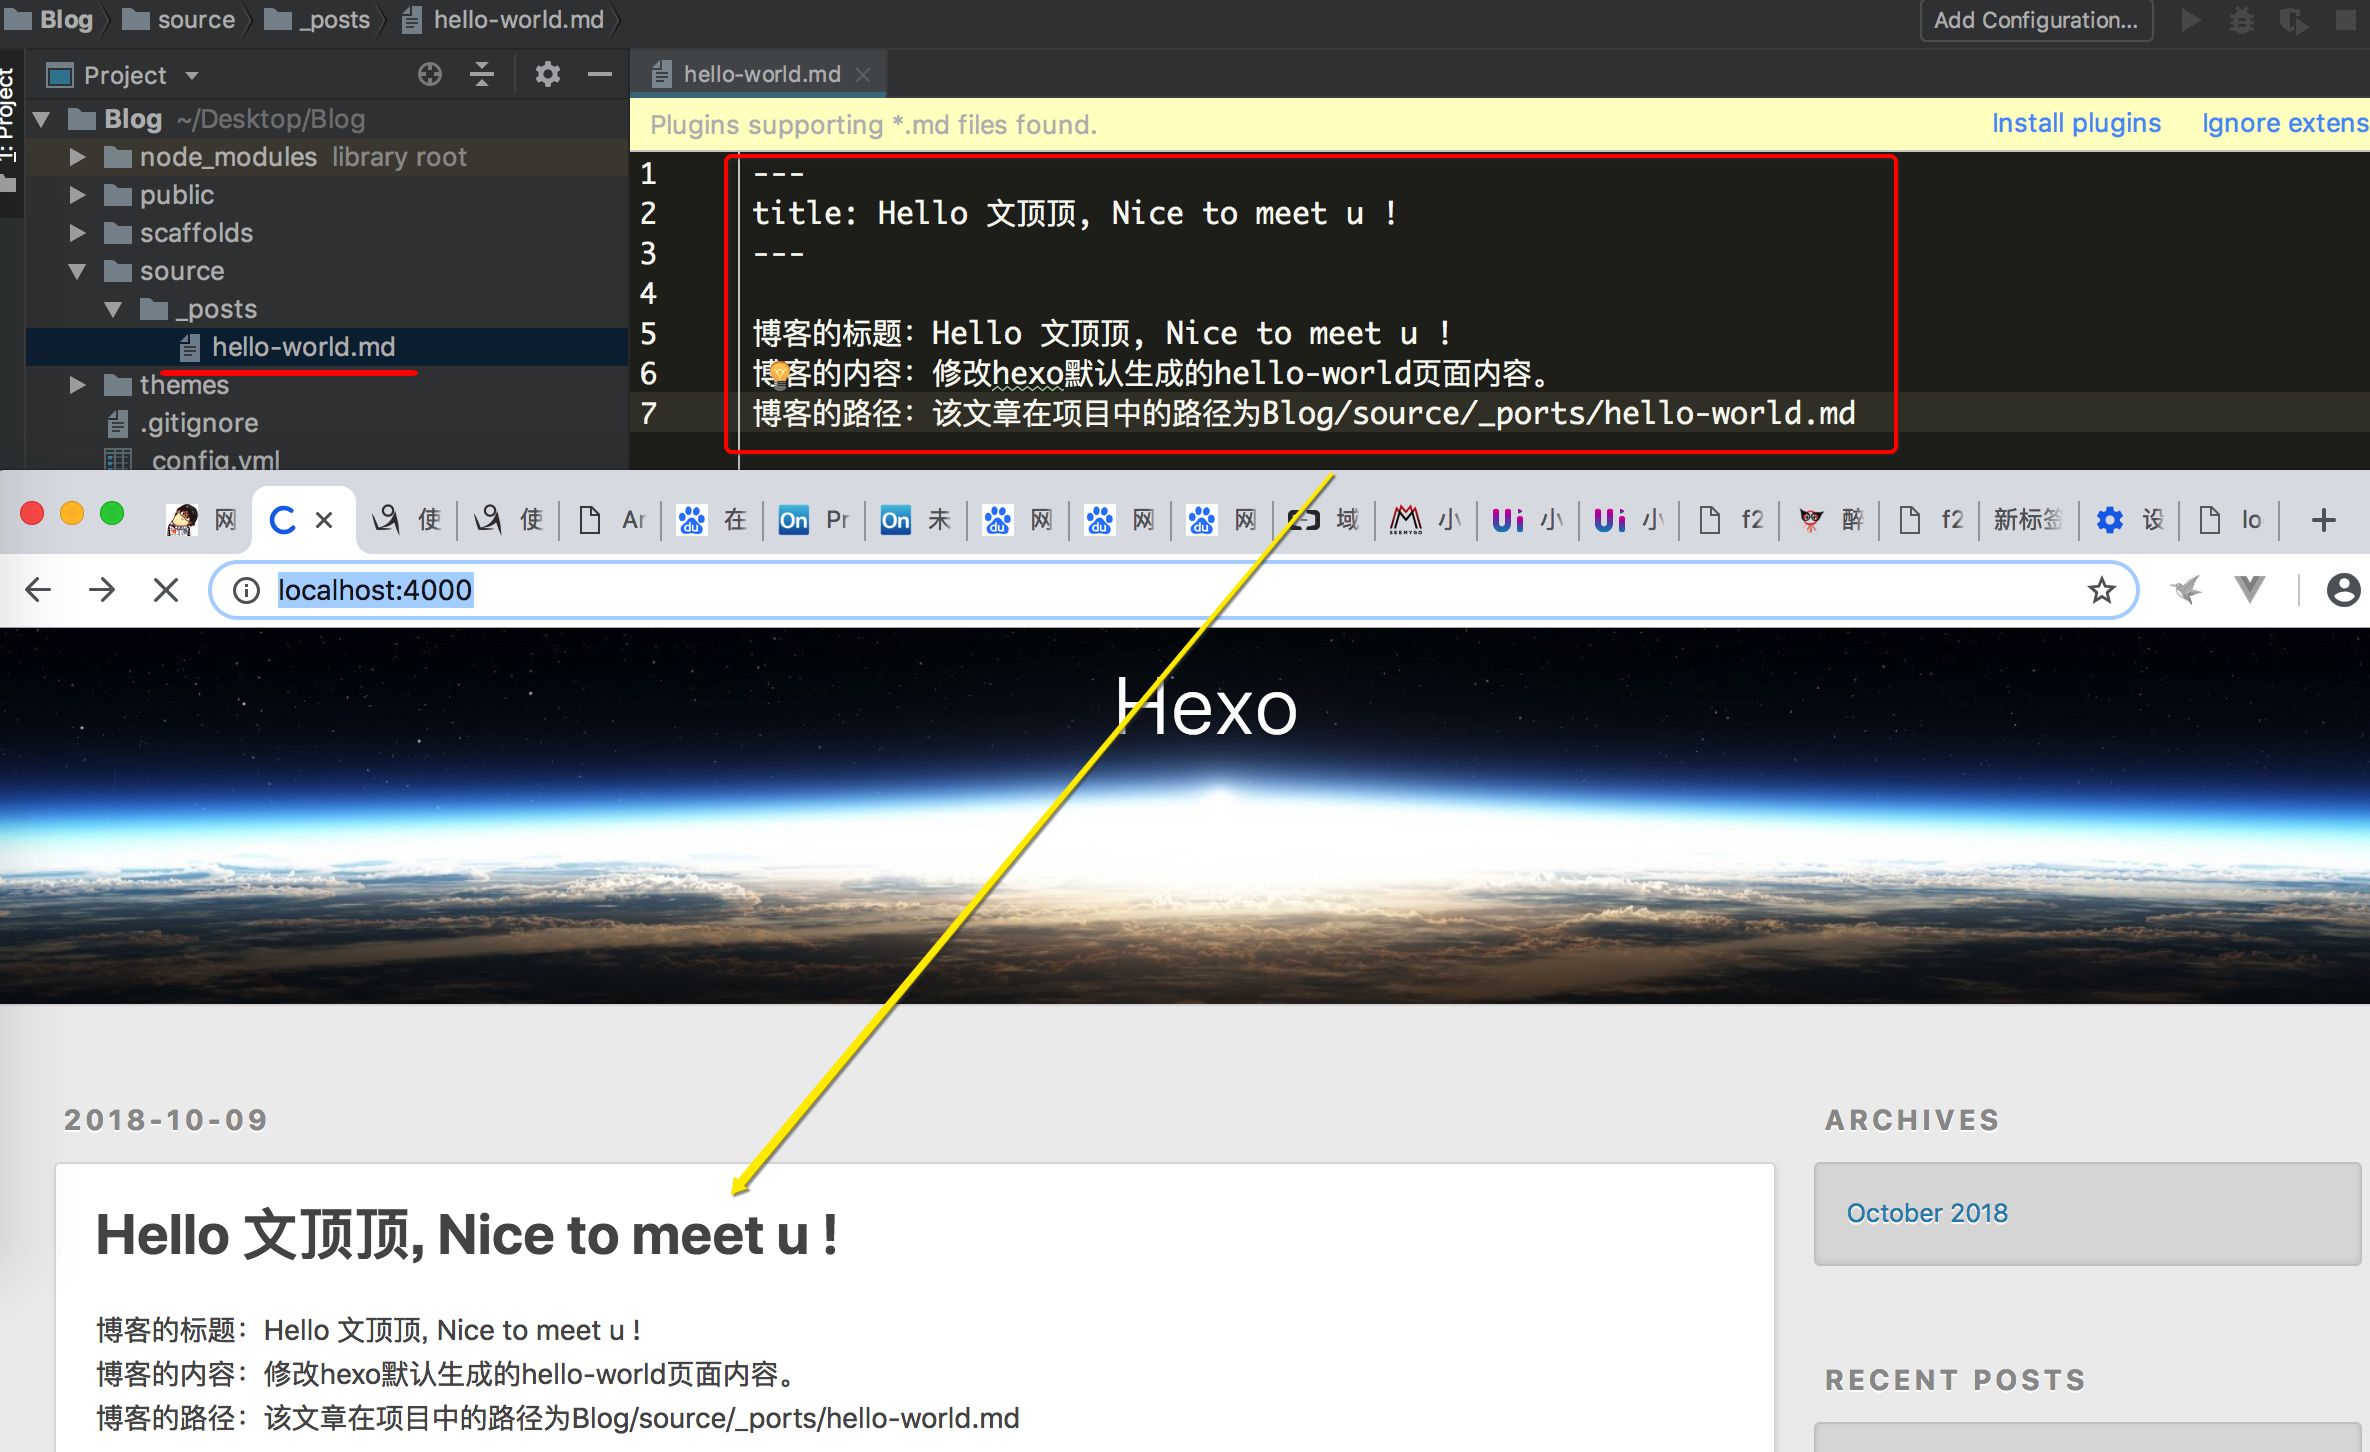Viewport: 2370px width, 1452px height.
Task: Close the active loading browser tab
Action: (x=324, y=520)
